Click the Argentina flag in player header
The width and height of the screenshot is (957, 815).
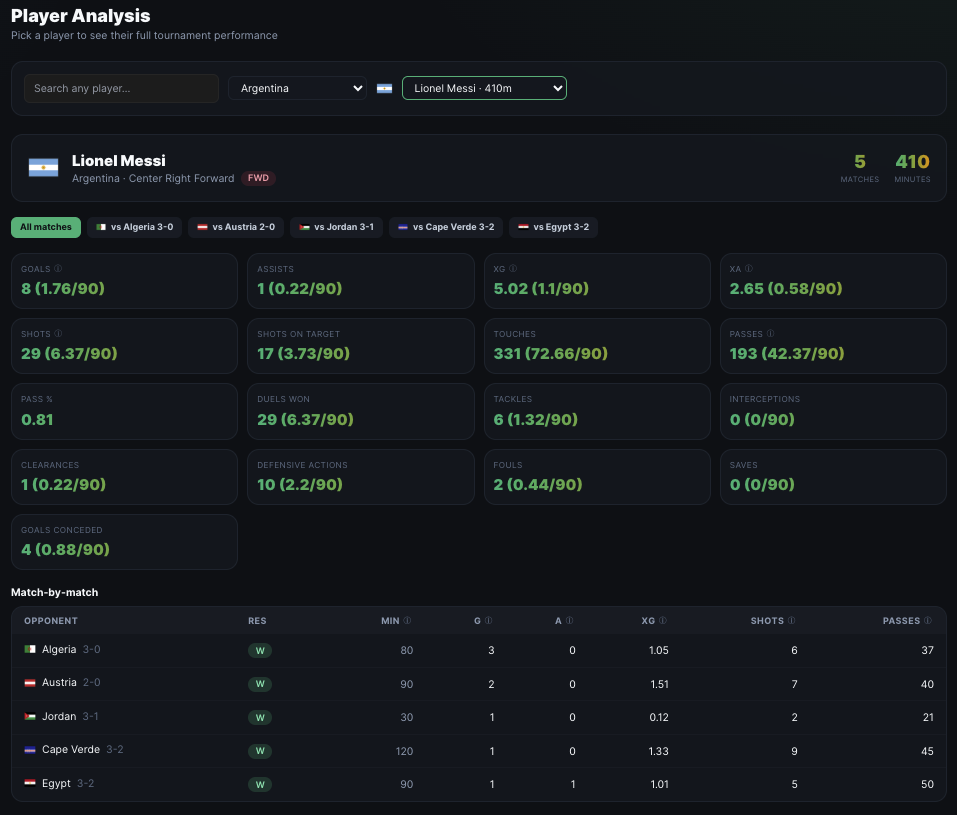coord(43,168)
